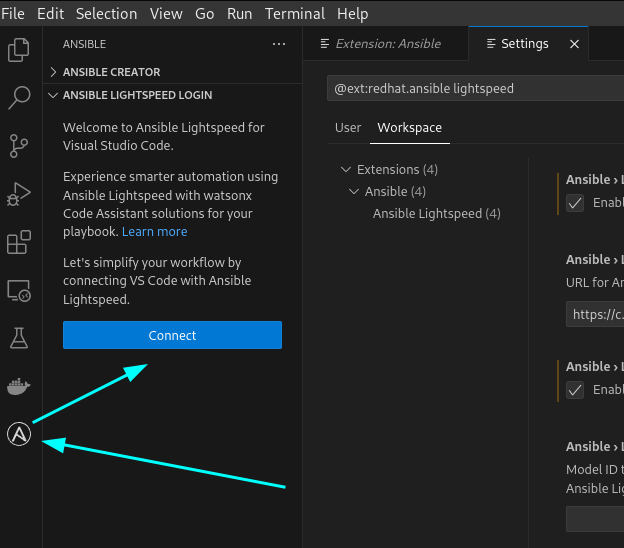
Task: Open Ansible panel more actions ellipsis
Action: click(x=279, y=44)
